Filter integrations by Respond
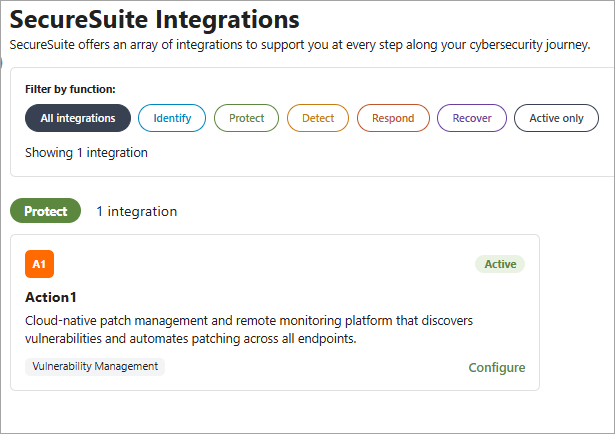Viewport: 615px width, 434px height. pyautogui.click(x=393, y=118)
